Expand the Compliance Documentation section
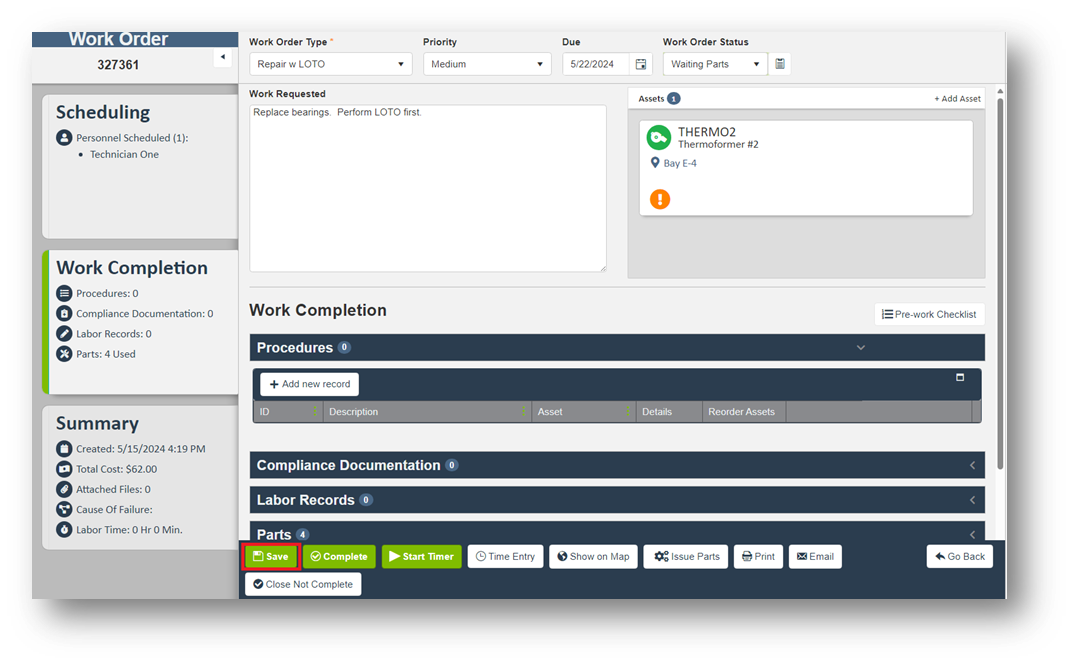 [x=972, y=466]
